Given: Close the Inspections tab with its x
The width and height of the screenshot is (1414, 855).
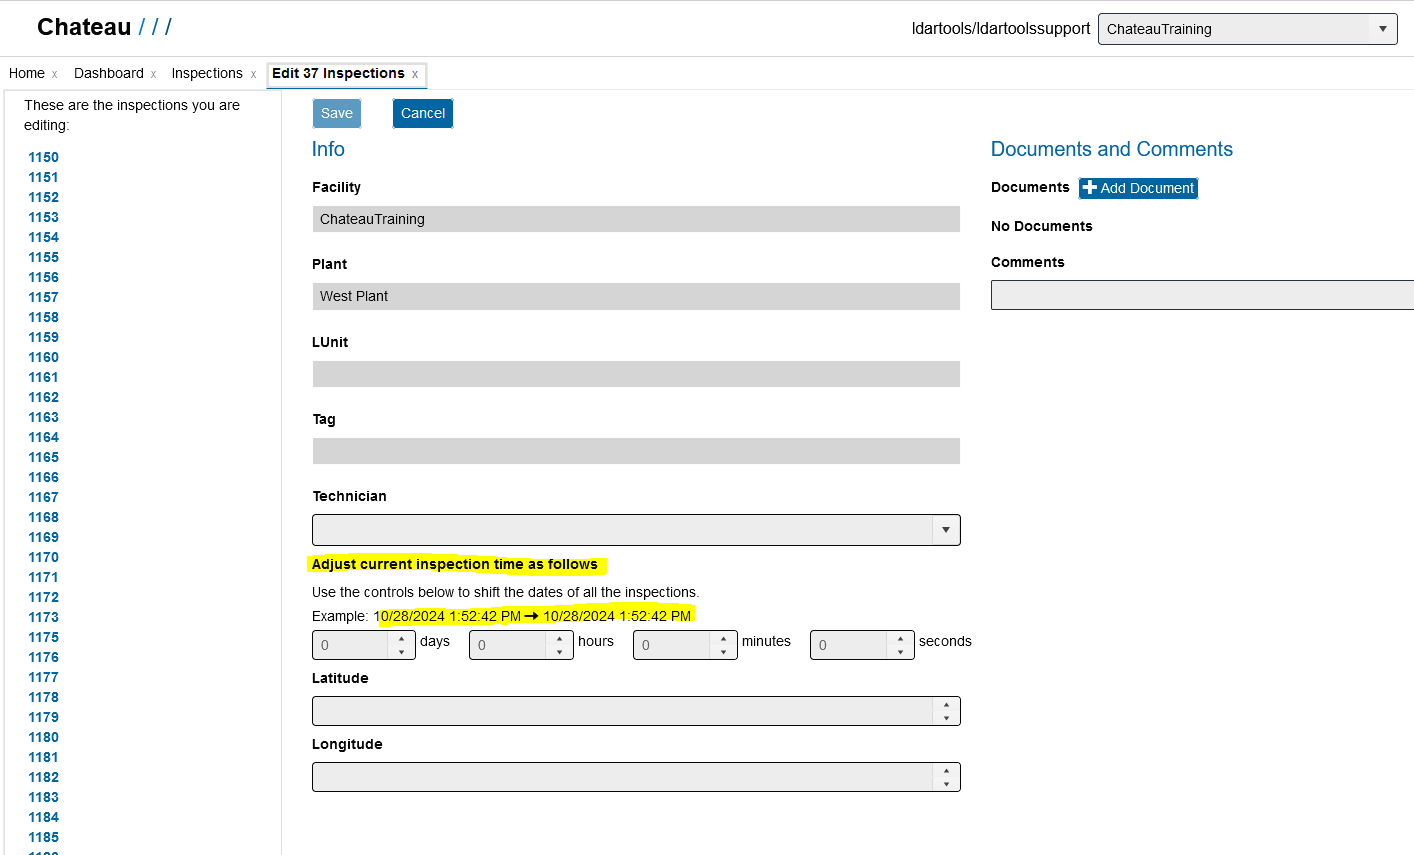Looking at the screenshot, I should coord(253,74).
